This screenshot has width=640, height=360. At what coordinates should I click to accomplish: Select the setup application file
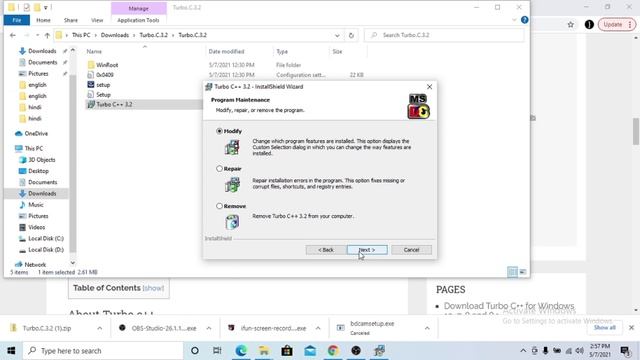point(103,85)
